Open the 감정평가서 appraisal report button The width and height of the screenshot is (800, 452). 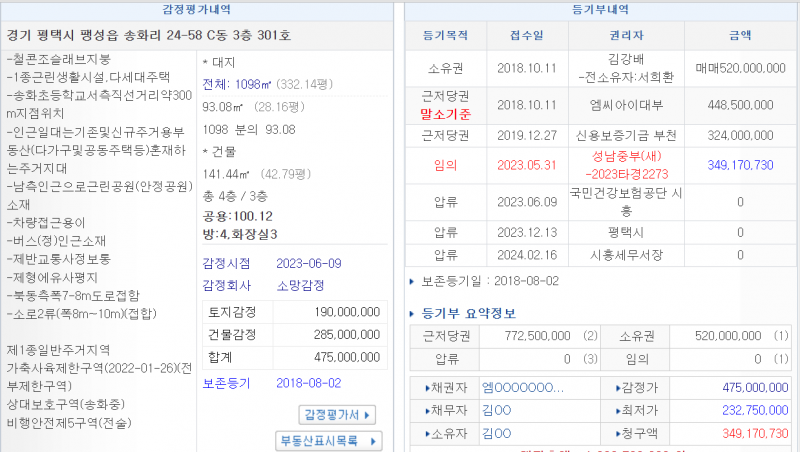[340, 414]
